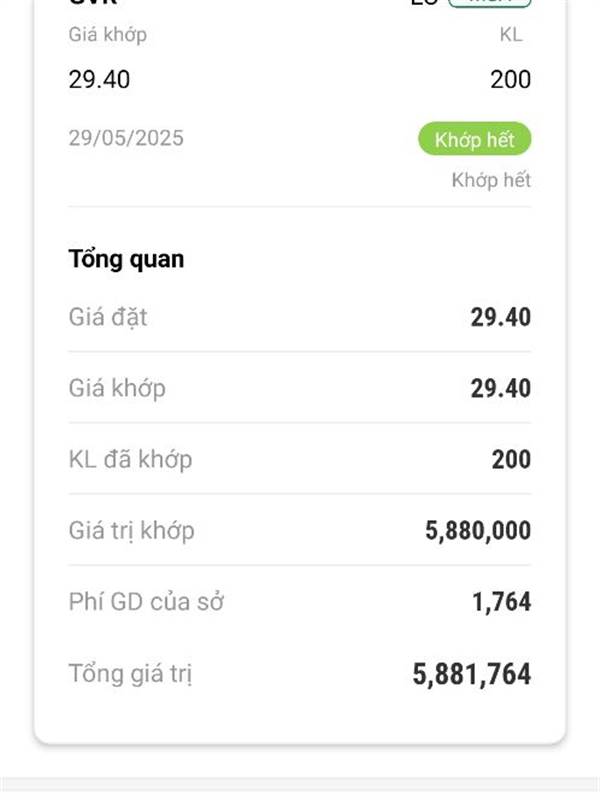This screenshot has height=800, width=600.
Task: Select the KL đã khớp value 200
Action: click(511, 460)
